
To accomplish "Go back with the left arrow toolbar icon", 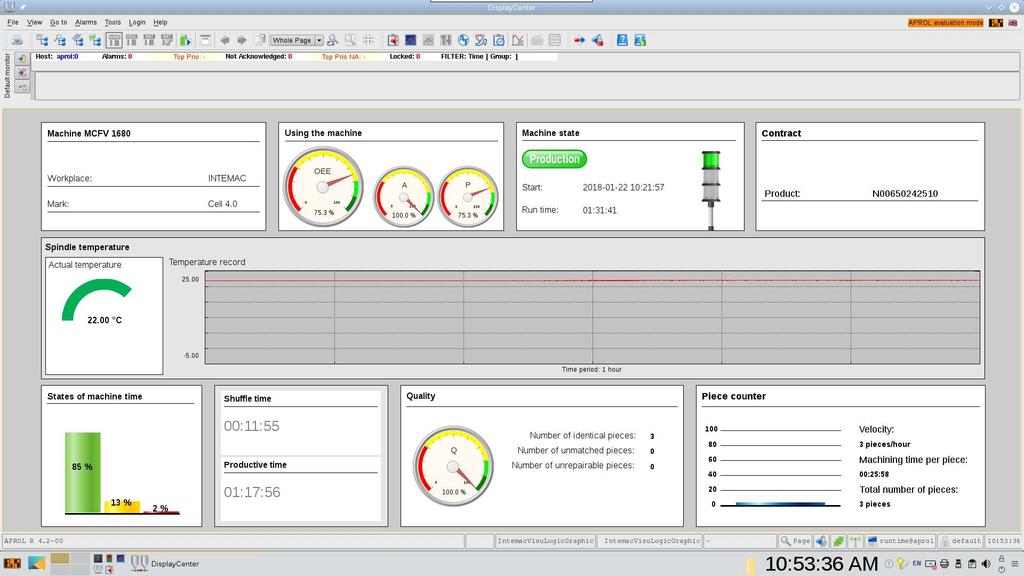I will [x=225, y=40].
